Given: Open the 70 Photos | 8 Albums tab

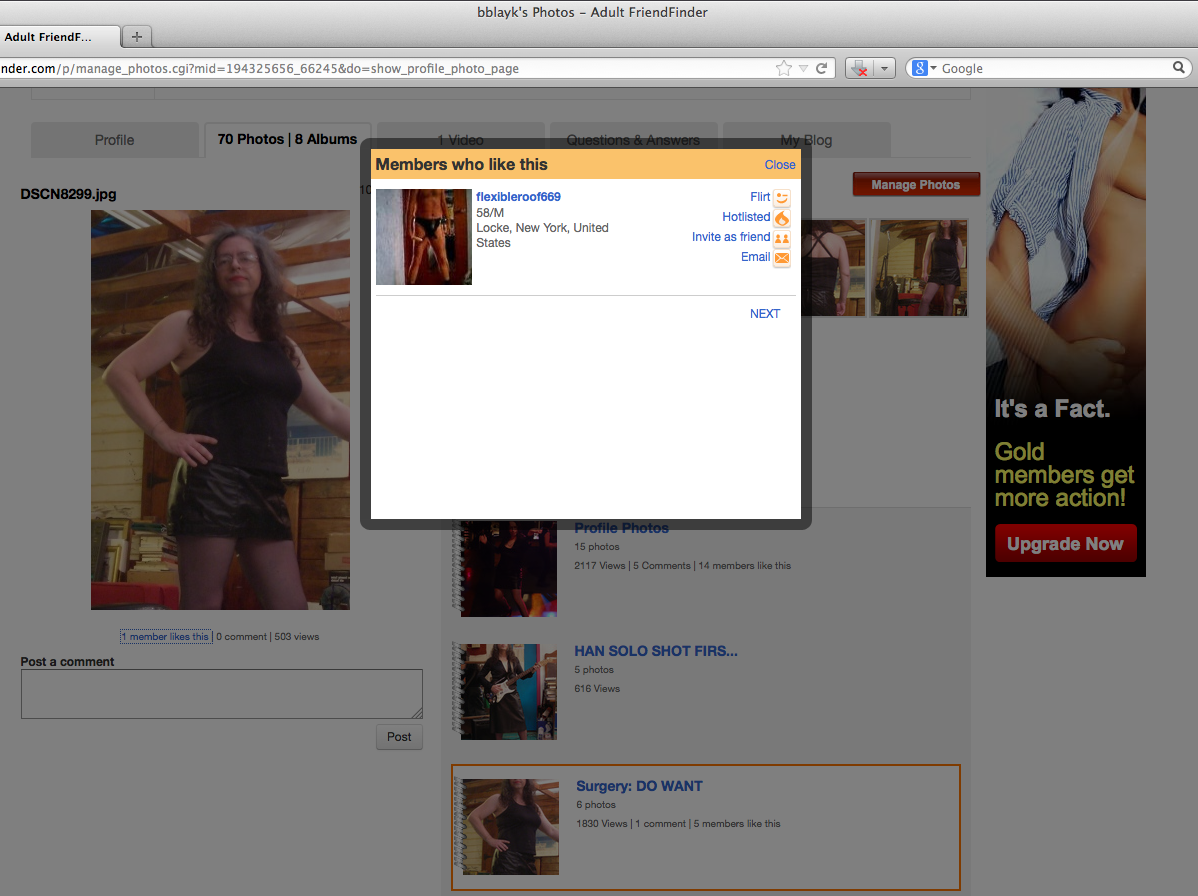Looking at the screenshot, I should pyautogui.click(x=287, y=139).
